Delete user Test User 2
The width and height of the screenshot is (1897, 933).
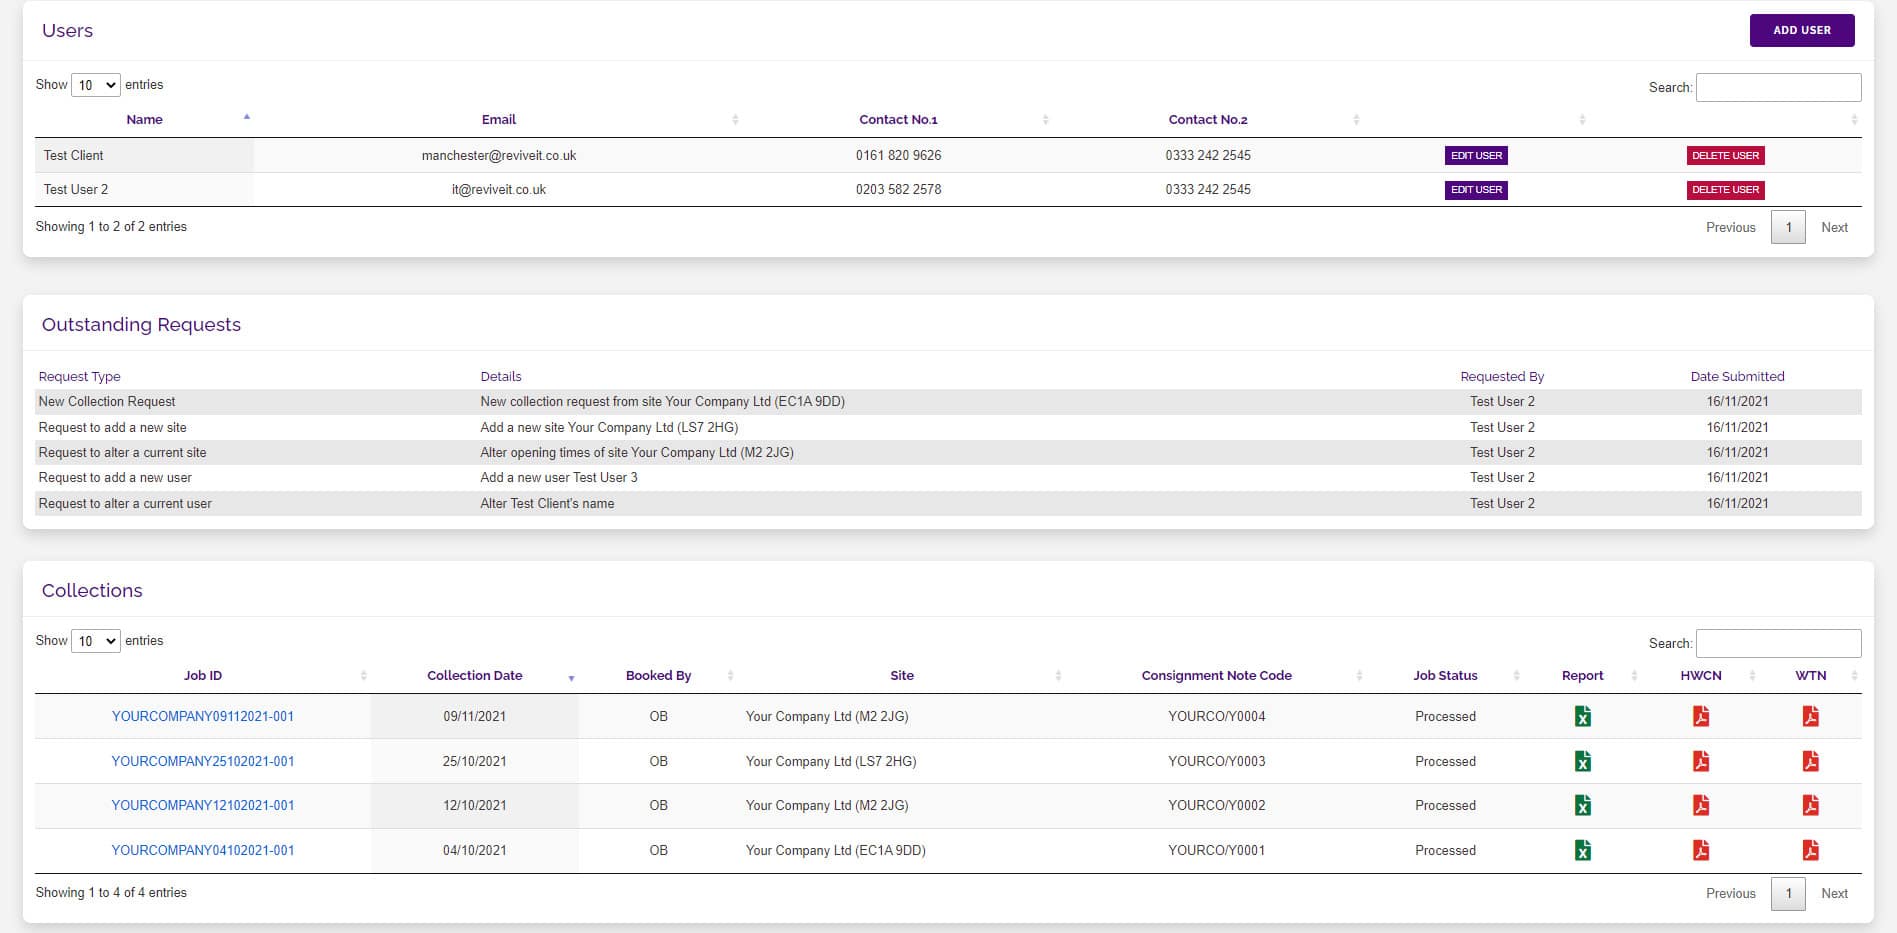point(1725,190)
